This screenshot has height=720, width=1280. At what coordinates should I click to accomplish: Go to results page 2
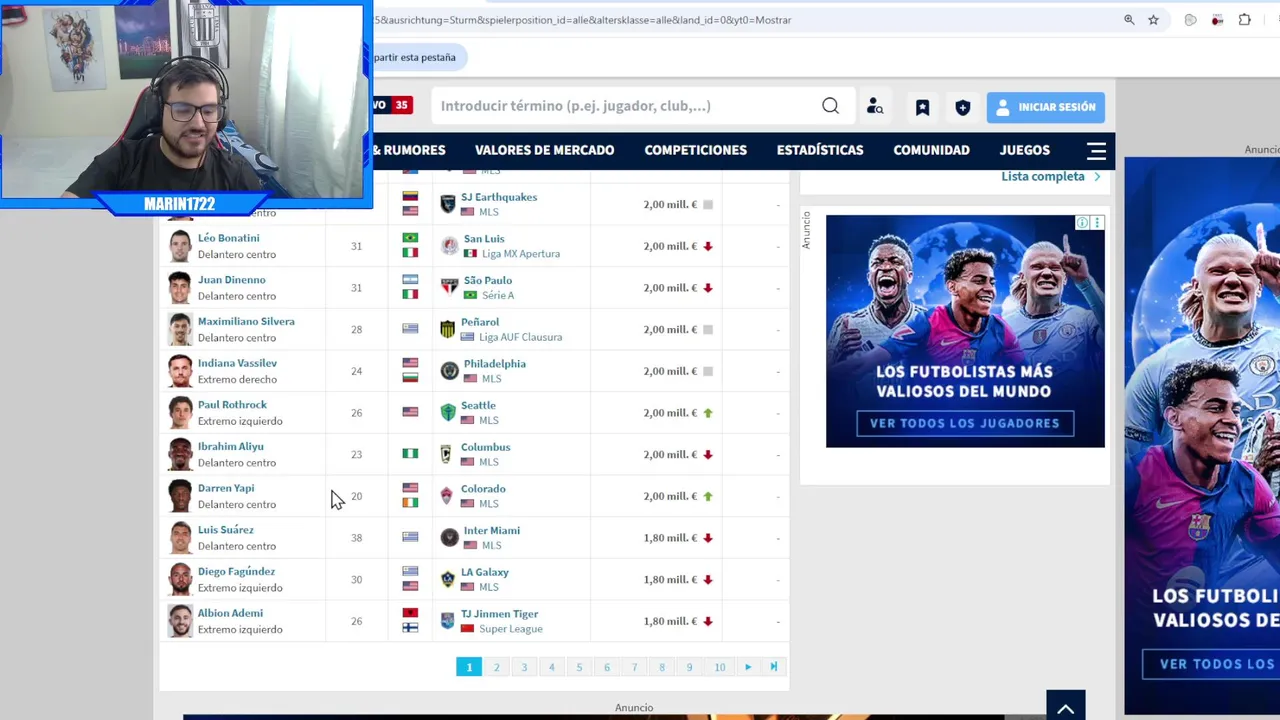pyautogui.click(x=496, y=667)
